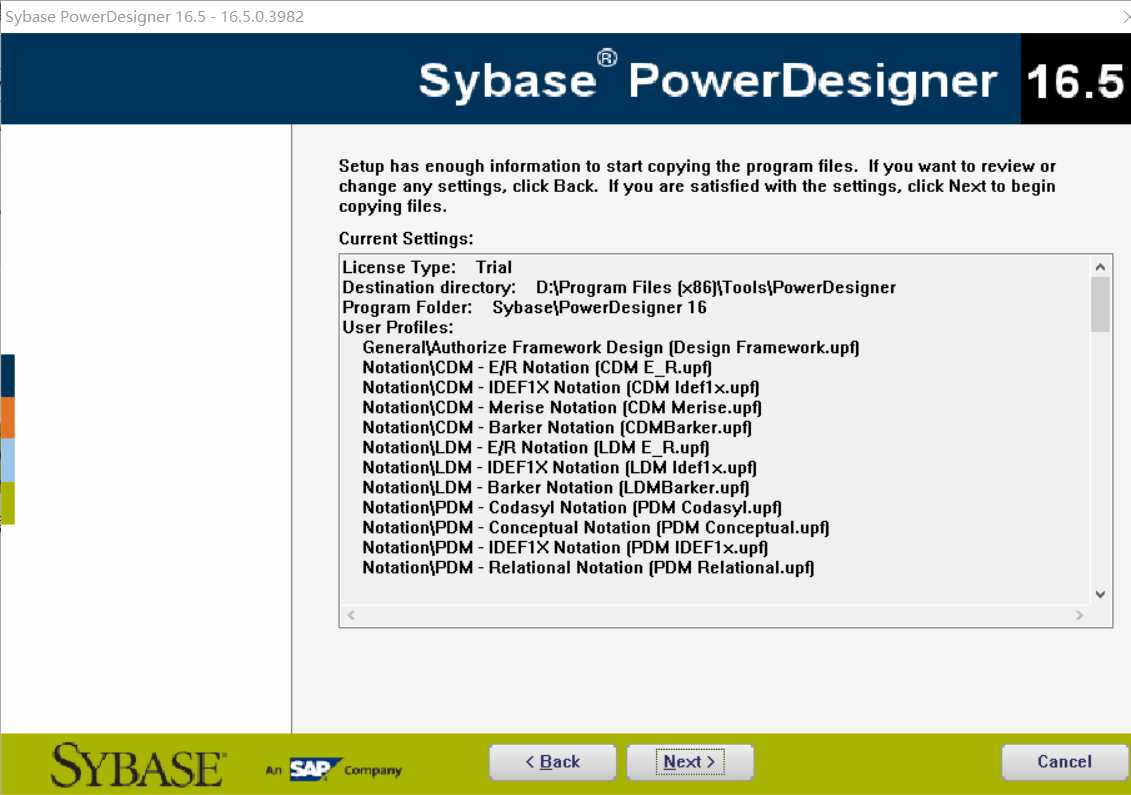1131x795 pixels.
Task: Select the PDM - IDEF1X Notation line
Action: coord(565,548)
